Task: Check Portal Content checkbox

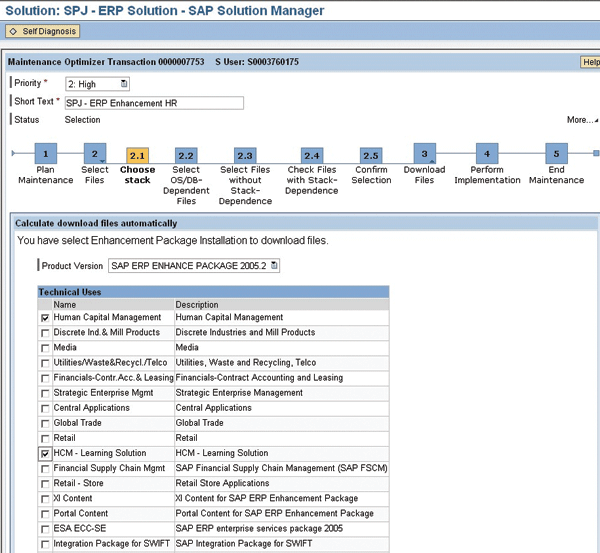Action: tap(45, 514)
